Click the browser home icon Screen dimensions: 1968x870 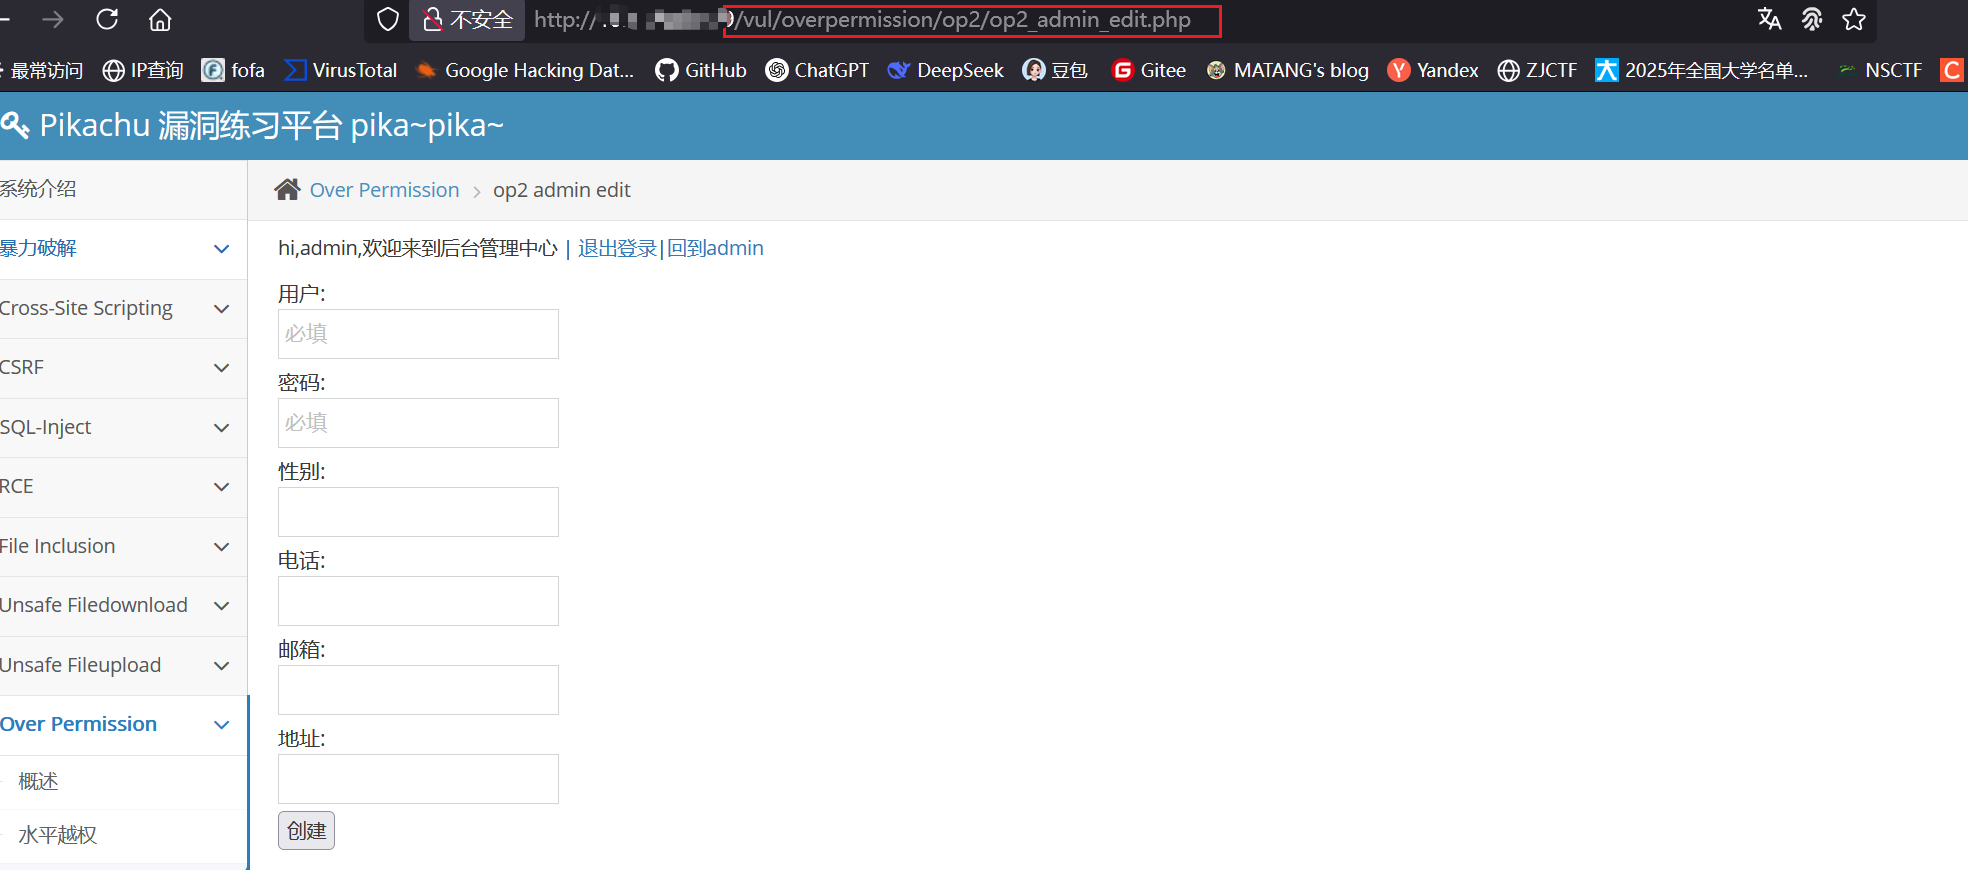(x=160, y=20)
